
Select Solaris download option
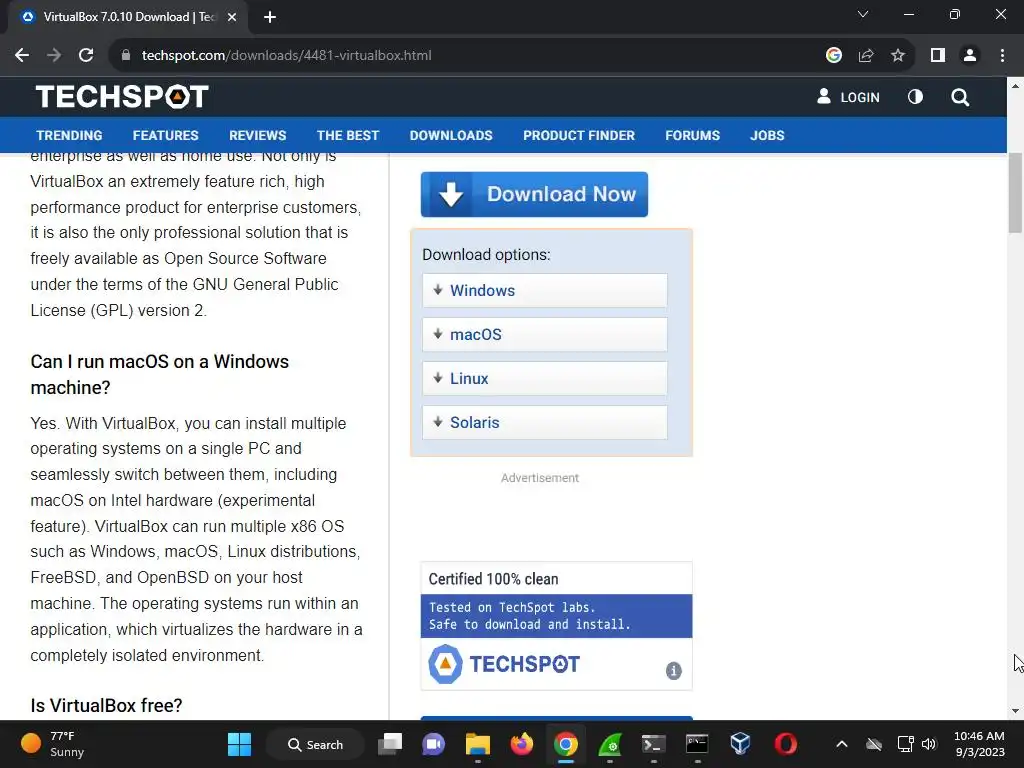(x=545, y=423)
